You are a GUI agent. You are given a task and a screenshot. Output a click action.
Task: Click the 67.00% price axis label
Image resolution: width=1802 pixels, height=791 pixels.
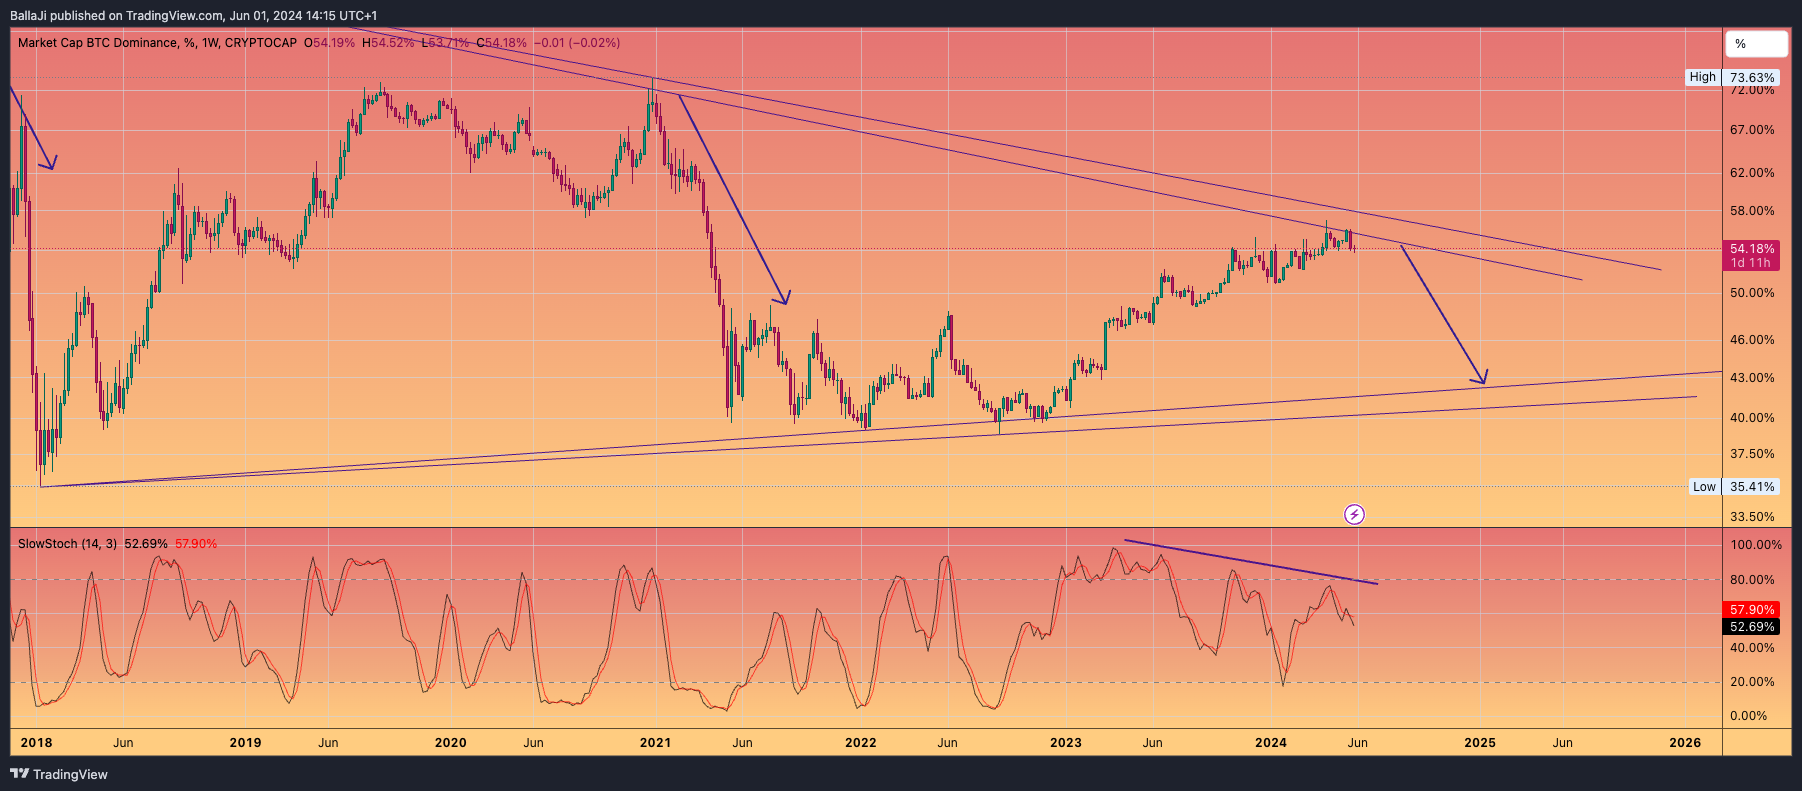tap(1752, 130)
